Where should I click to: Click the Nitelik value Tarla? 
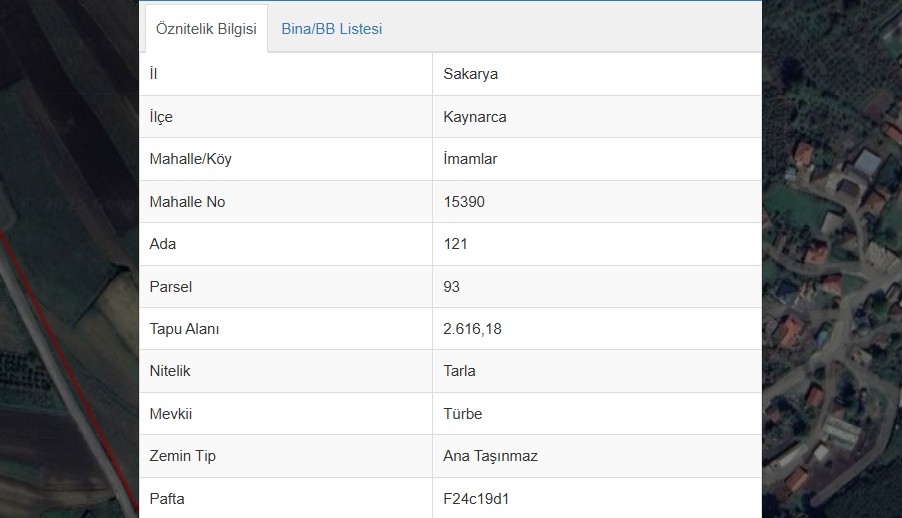point(459,371)
